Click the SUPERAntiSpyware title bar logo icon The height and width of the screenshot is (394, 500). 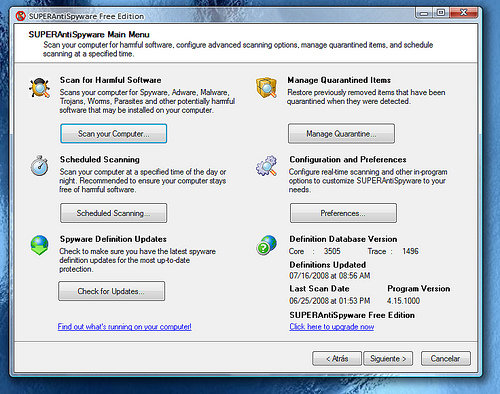point(21,16)
